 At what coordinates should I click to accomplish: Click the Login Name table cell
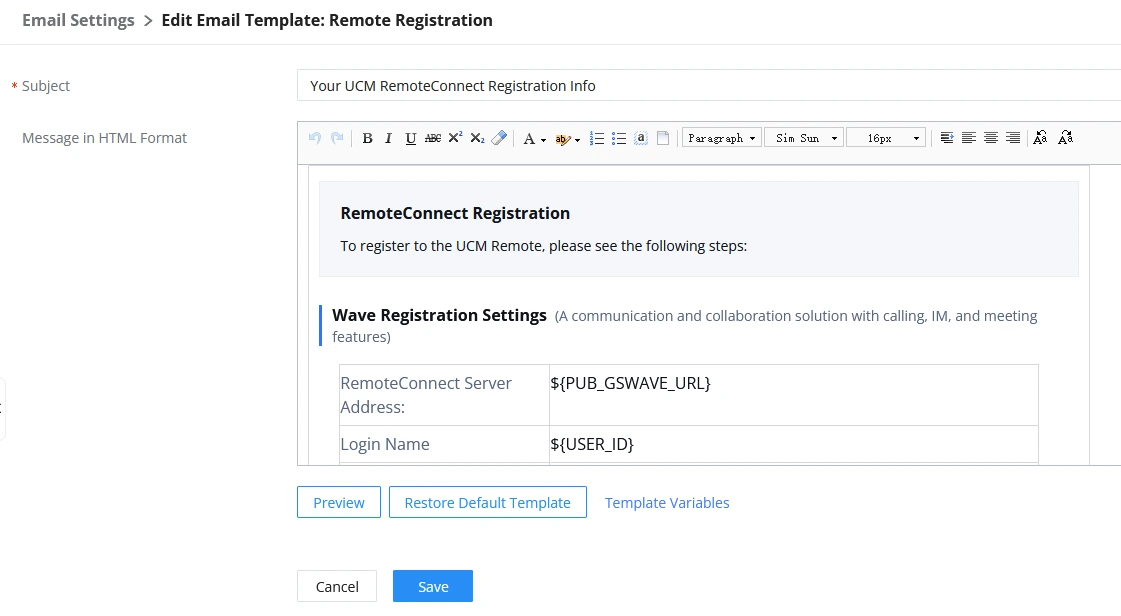(444, 444)
